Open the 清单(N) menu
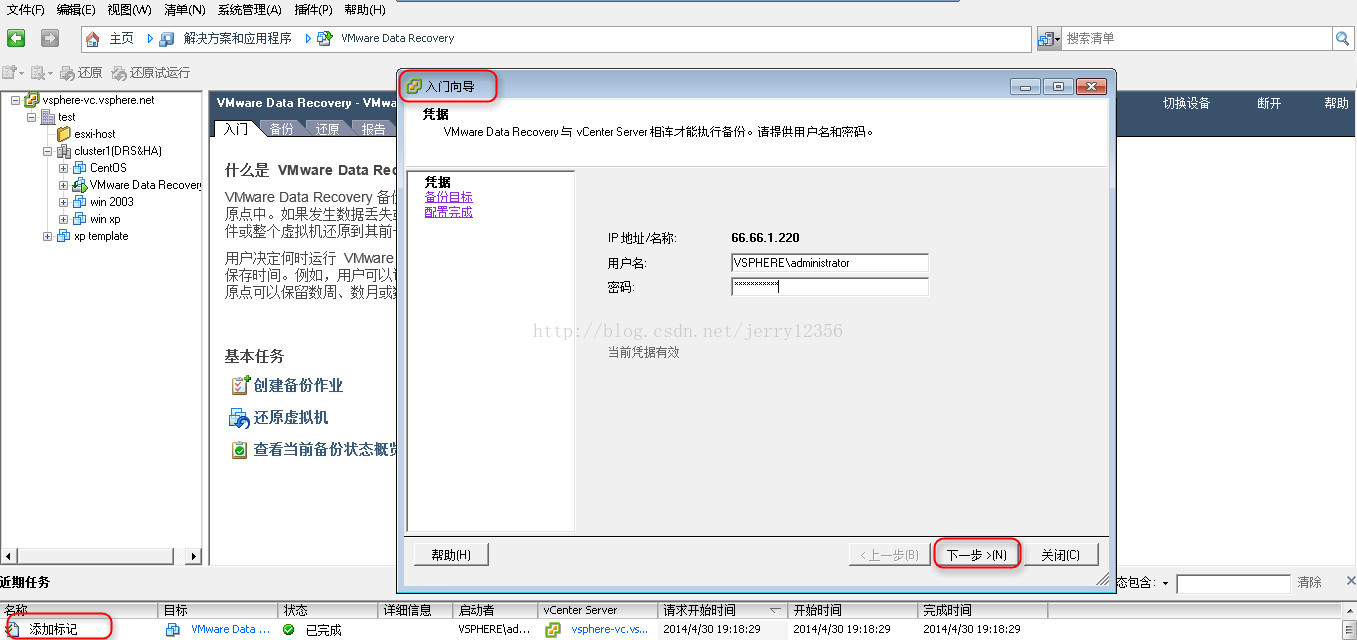1357x640 pixels. 184,10
